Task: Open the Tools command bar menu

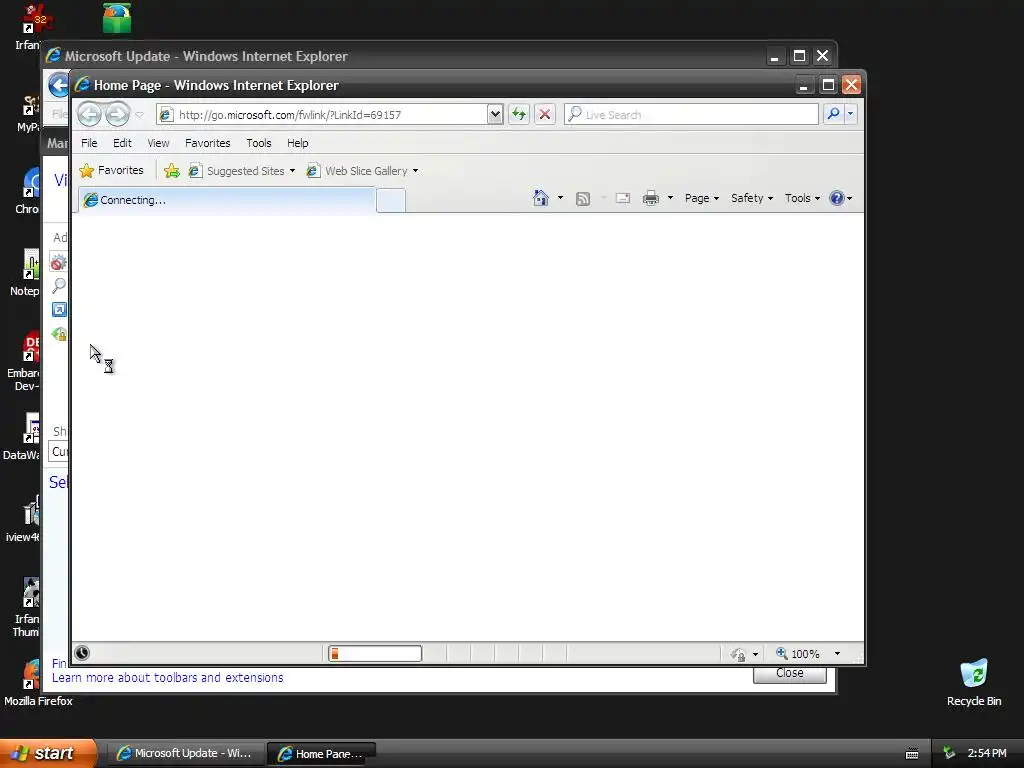Action: tap(802, 198)
